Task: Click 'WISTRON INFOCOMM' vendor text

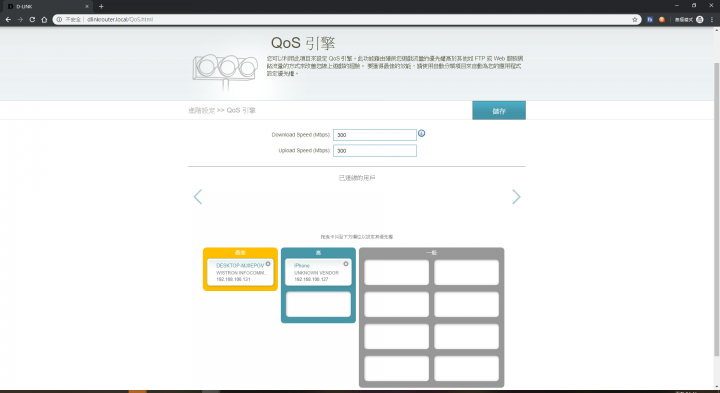Action: tap(241, 273)
